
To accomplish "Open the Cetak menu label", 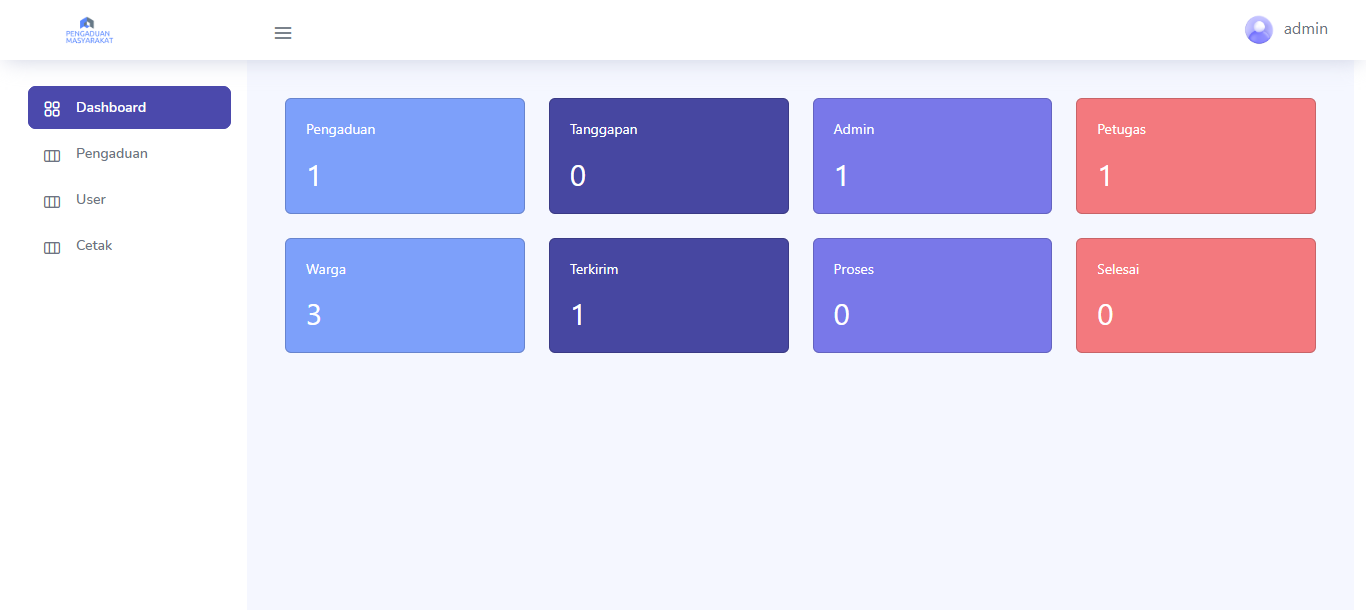I will [x=94, y=246].
